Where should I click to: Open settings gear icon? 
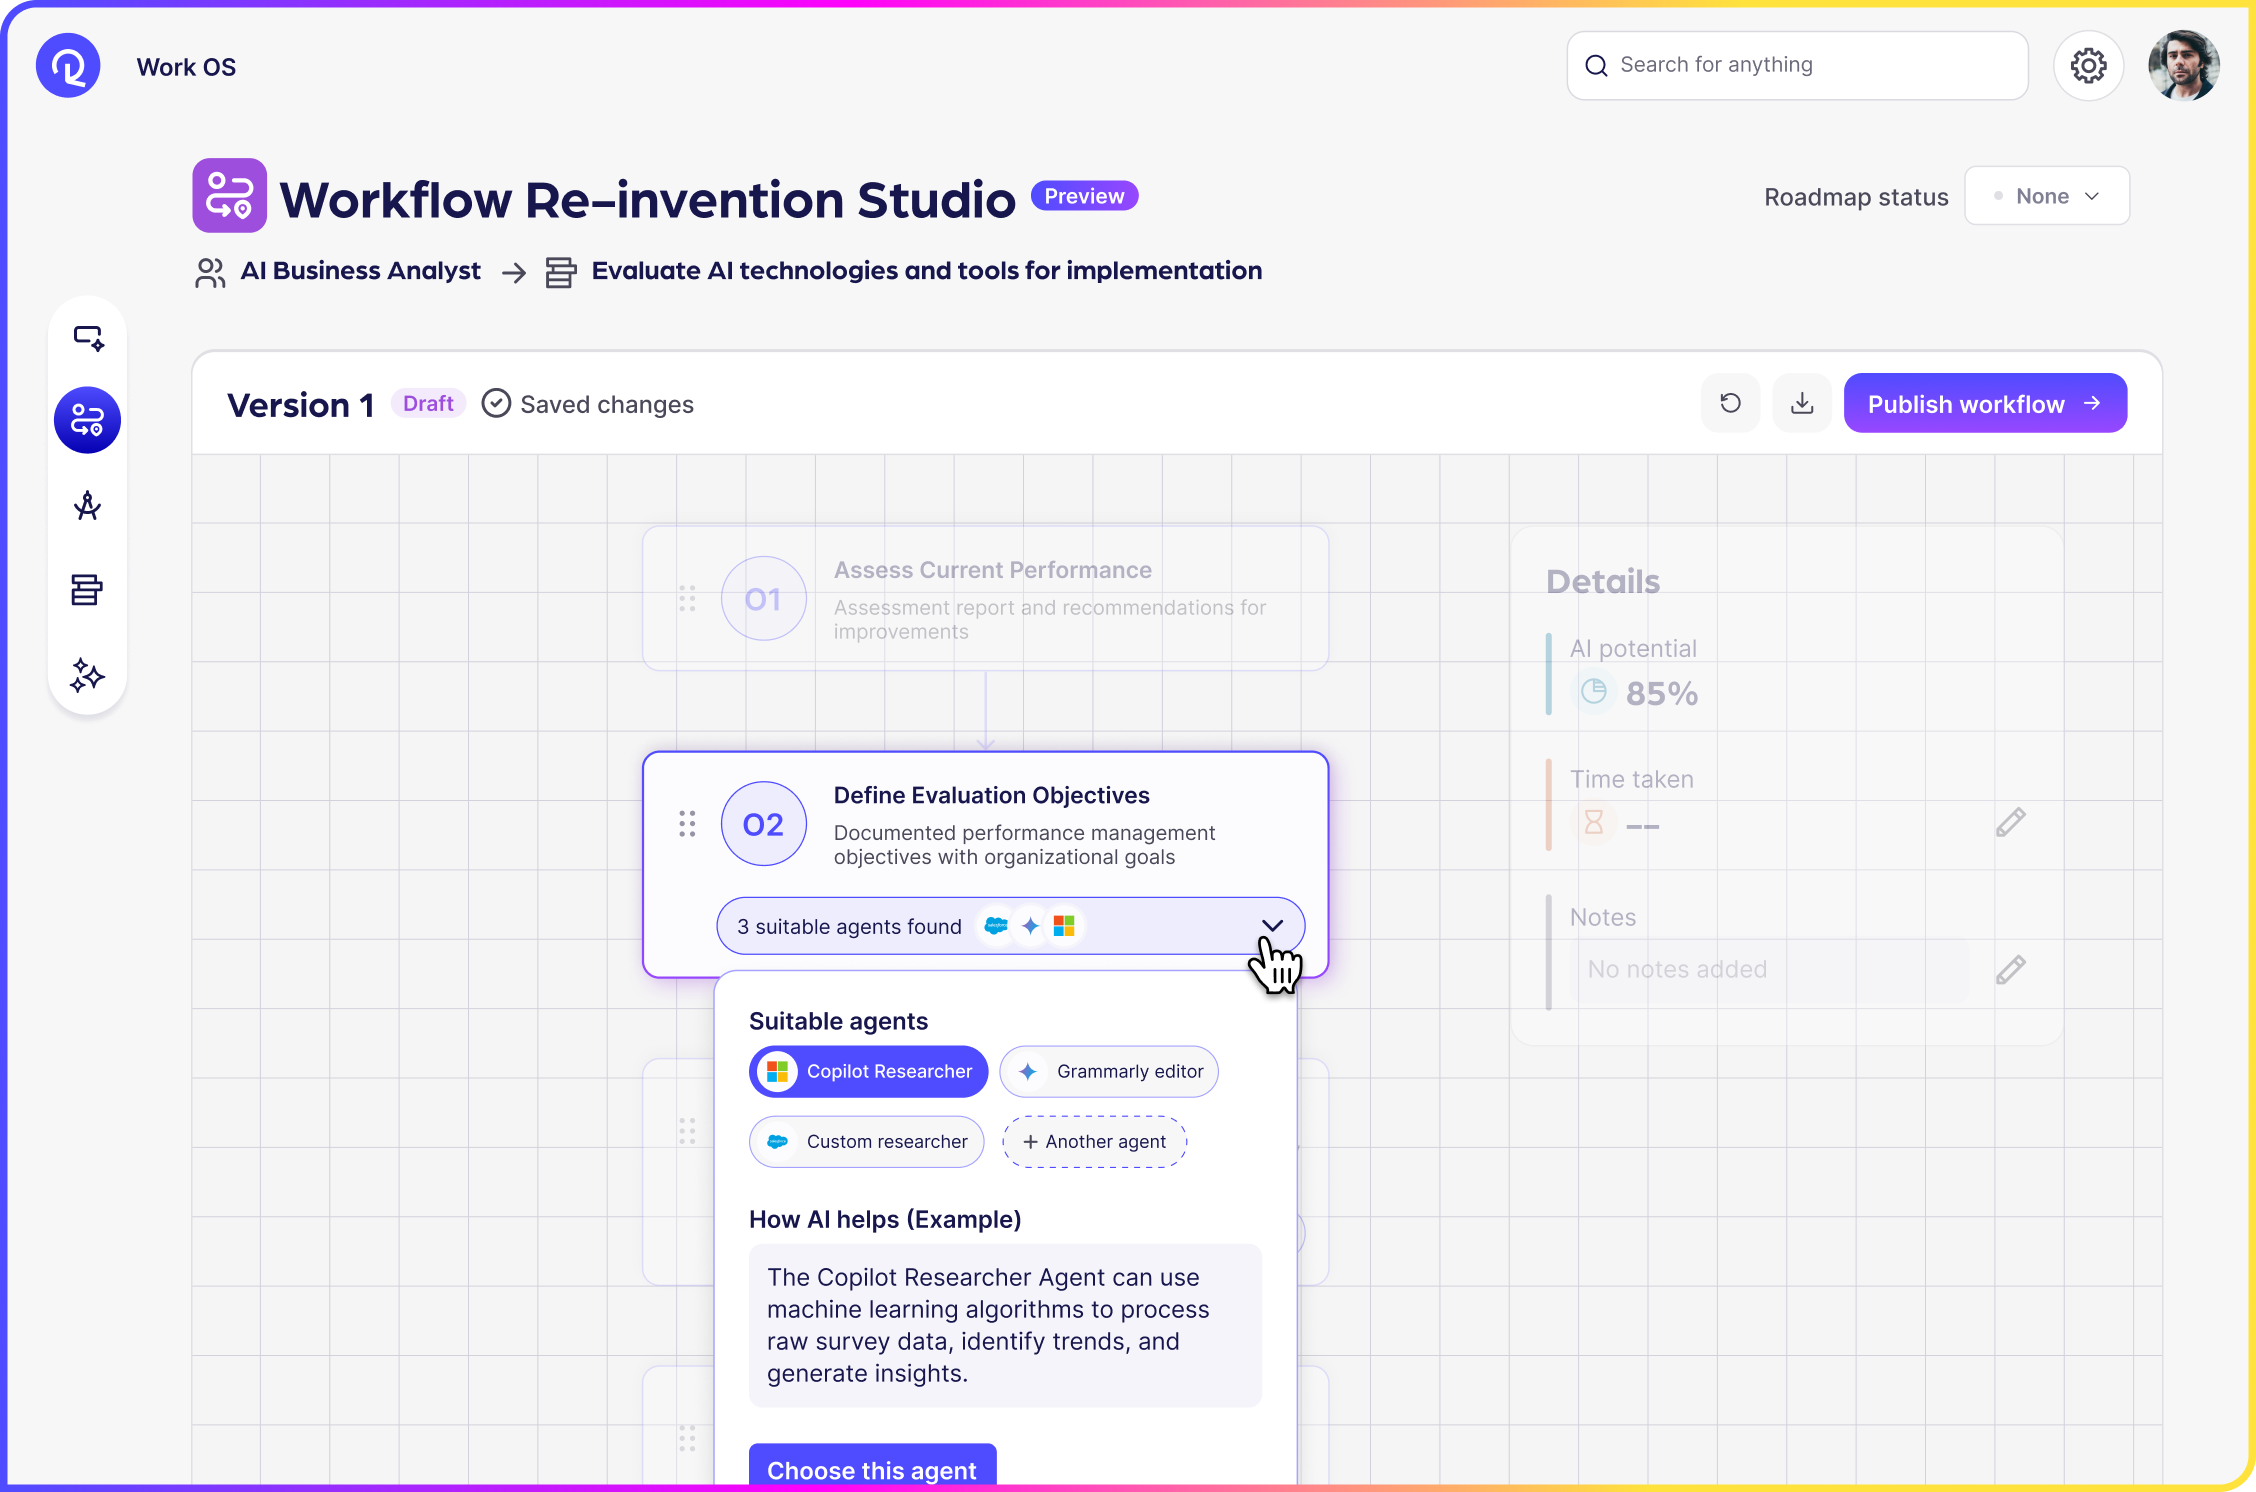coord(2088,66)
